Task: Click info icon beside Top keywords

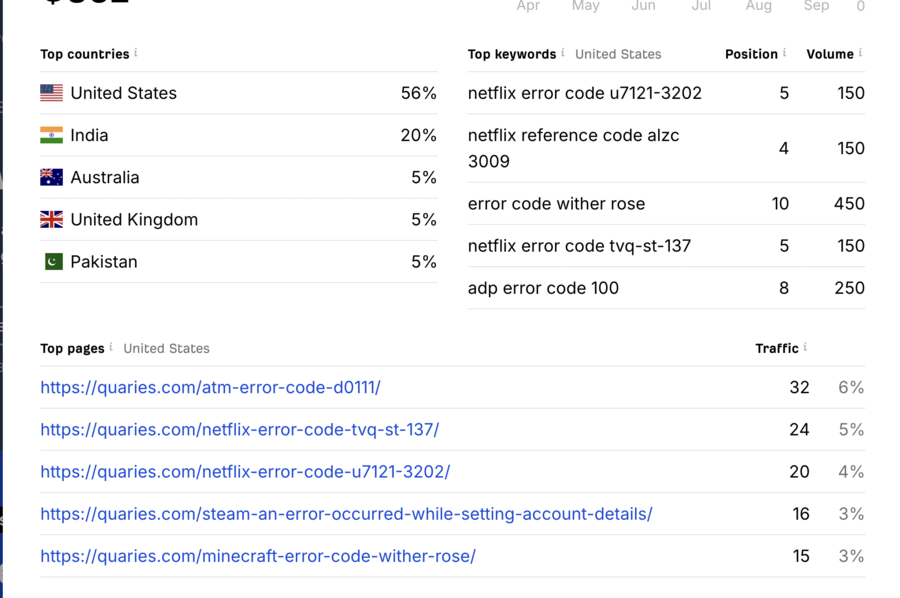Action: (x=563, y=52)
